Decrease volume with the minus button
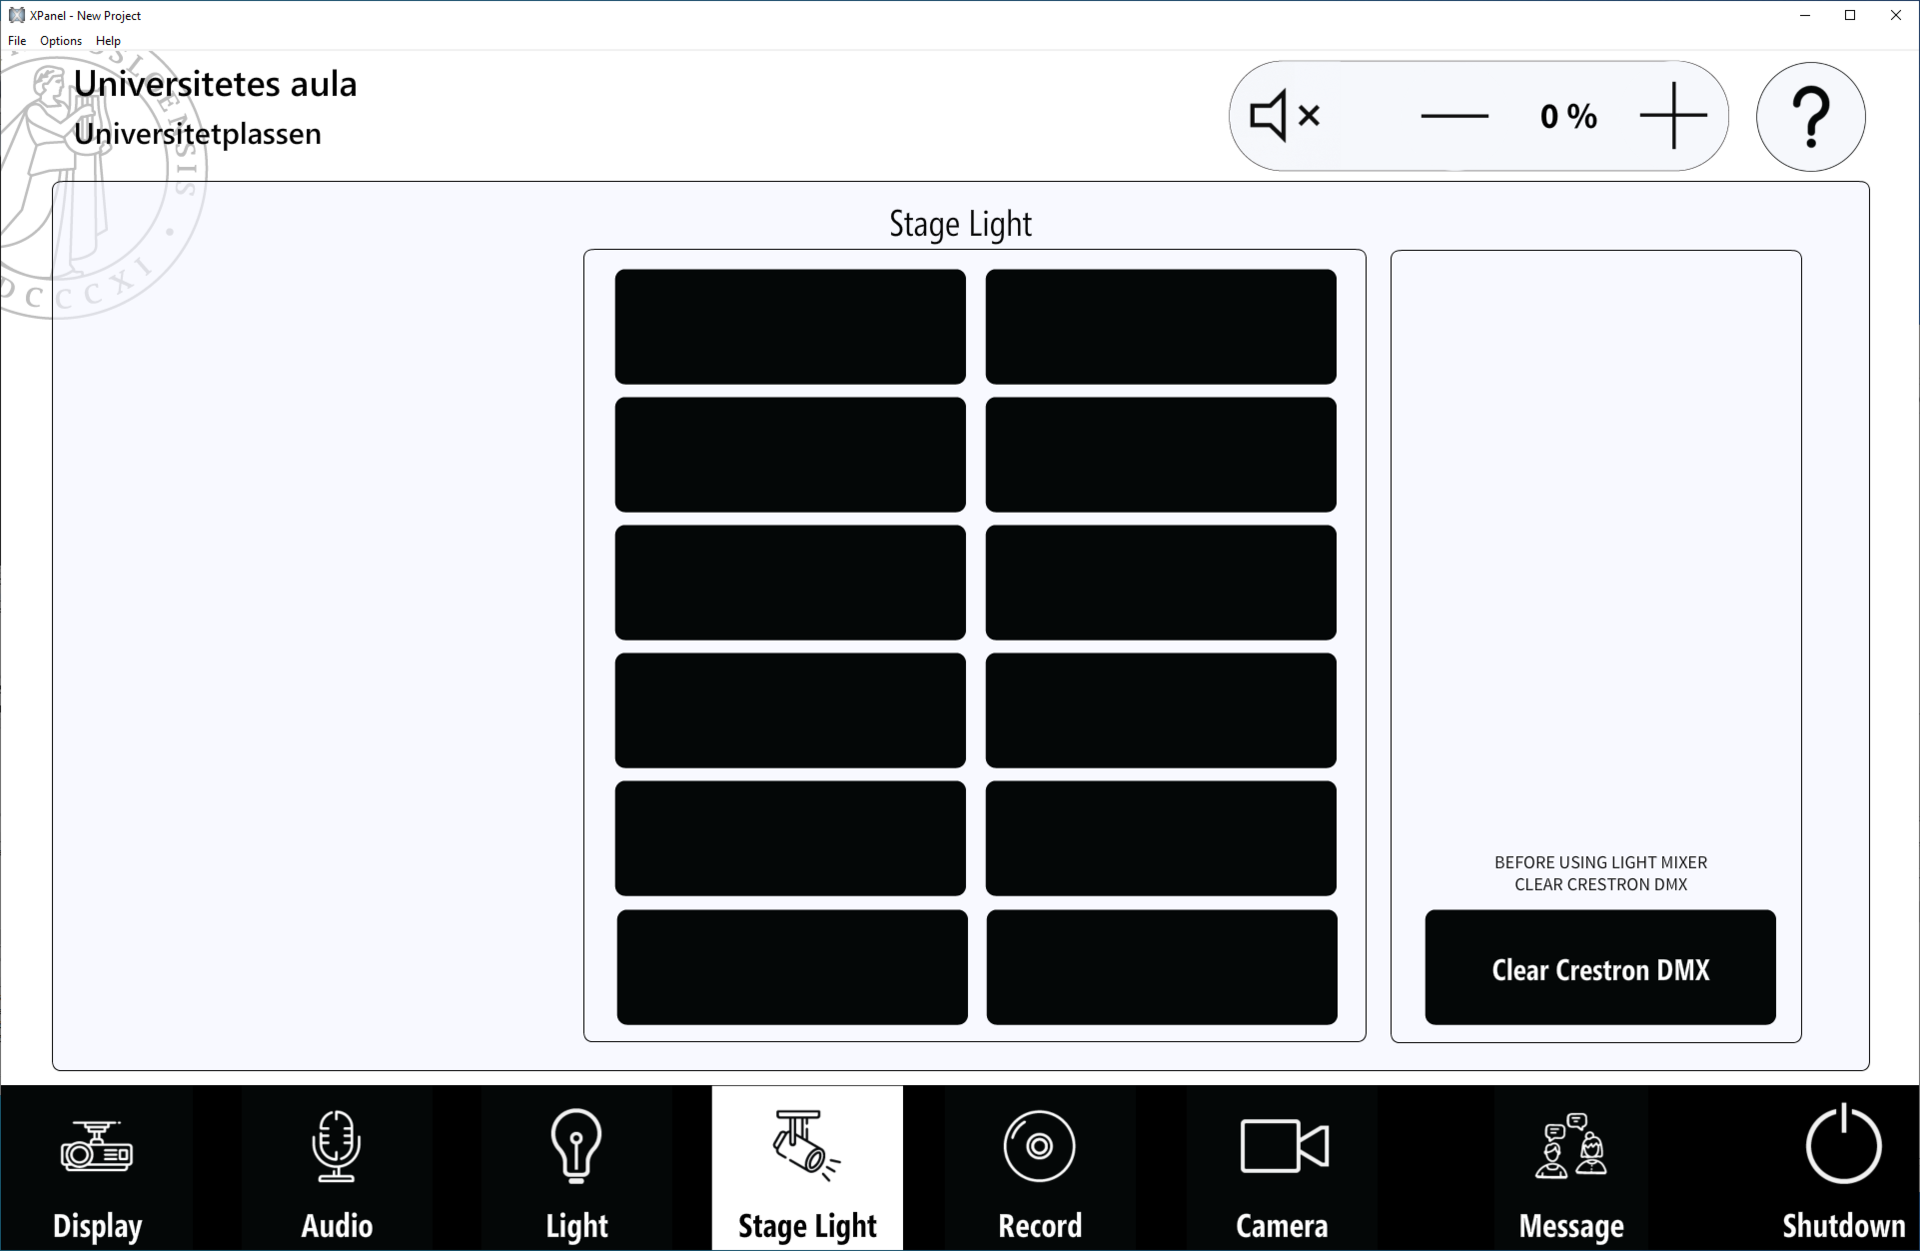This screenshot has width=1920, height=1251. pos(1454,116)
